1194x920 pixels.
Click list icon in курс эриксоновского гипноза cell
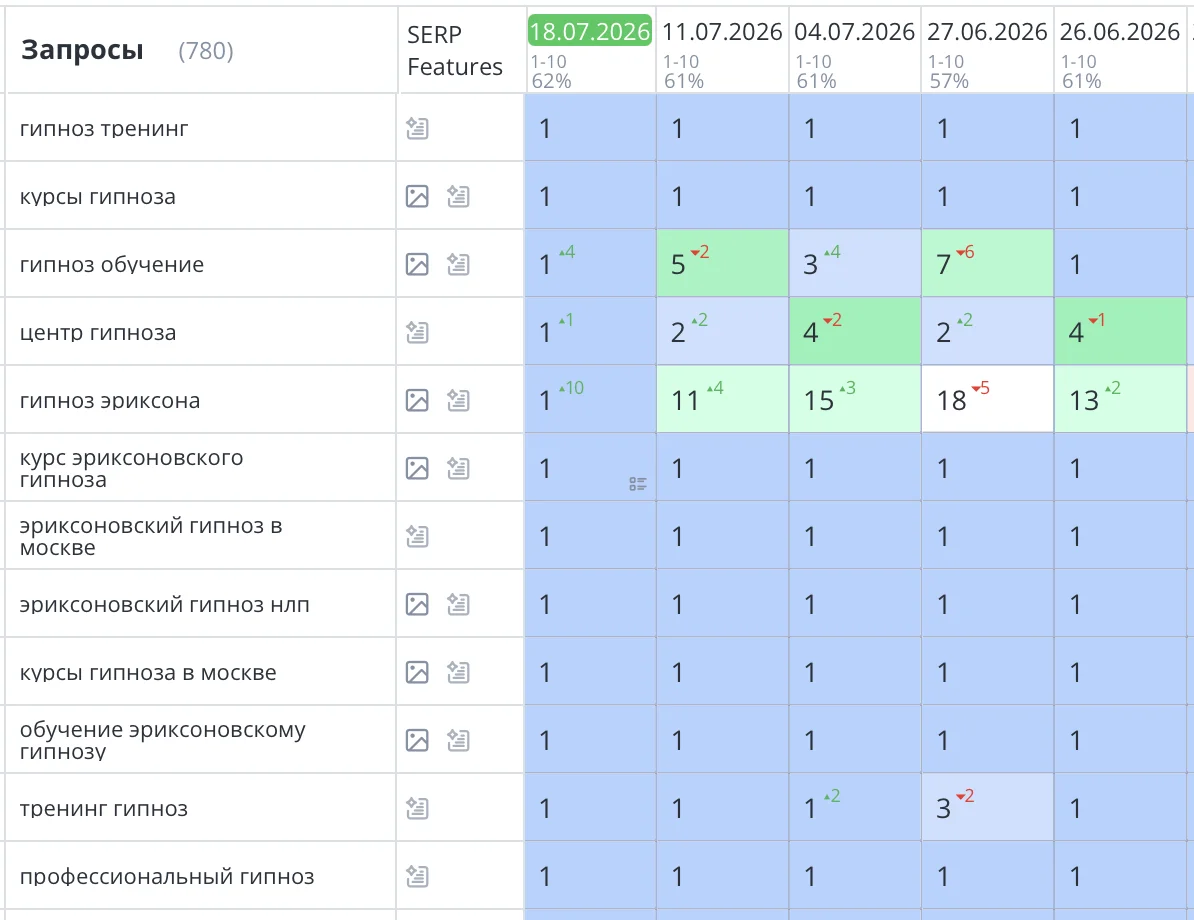638,484
